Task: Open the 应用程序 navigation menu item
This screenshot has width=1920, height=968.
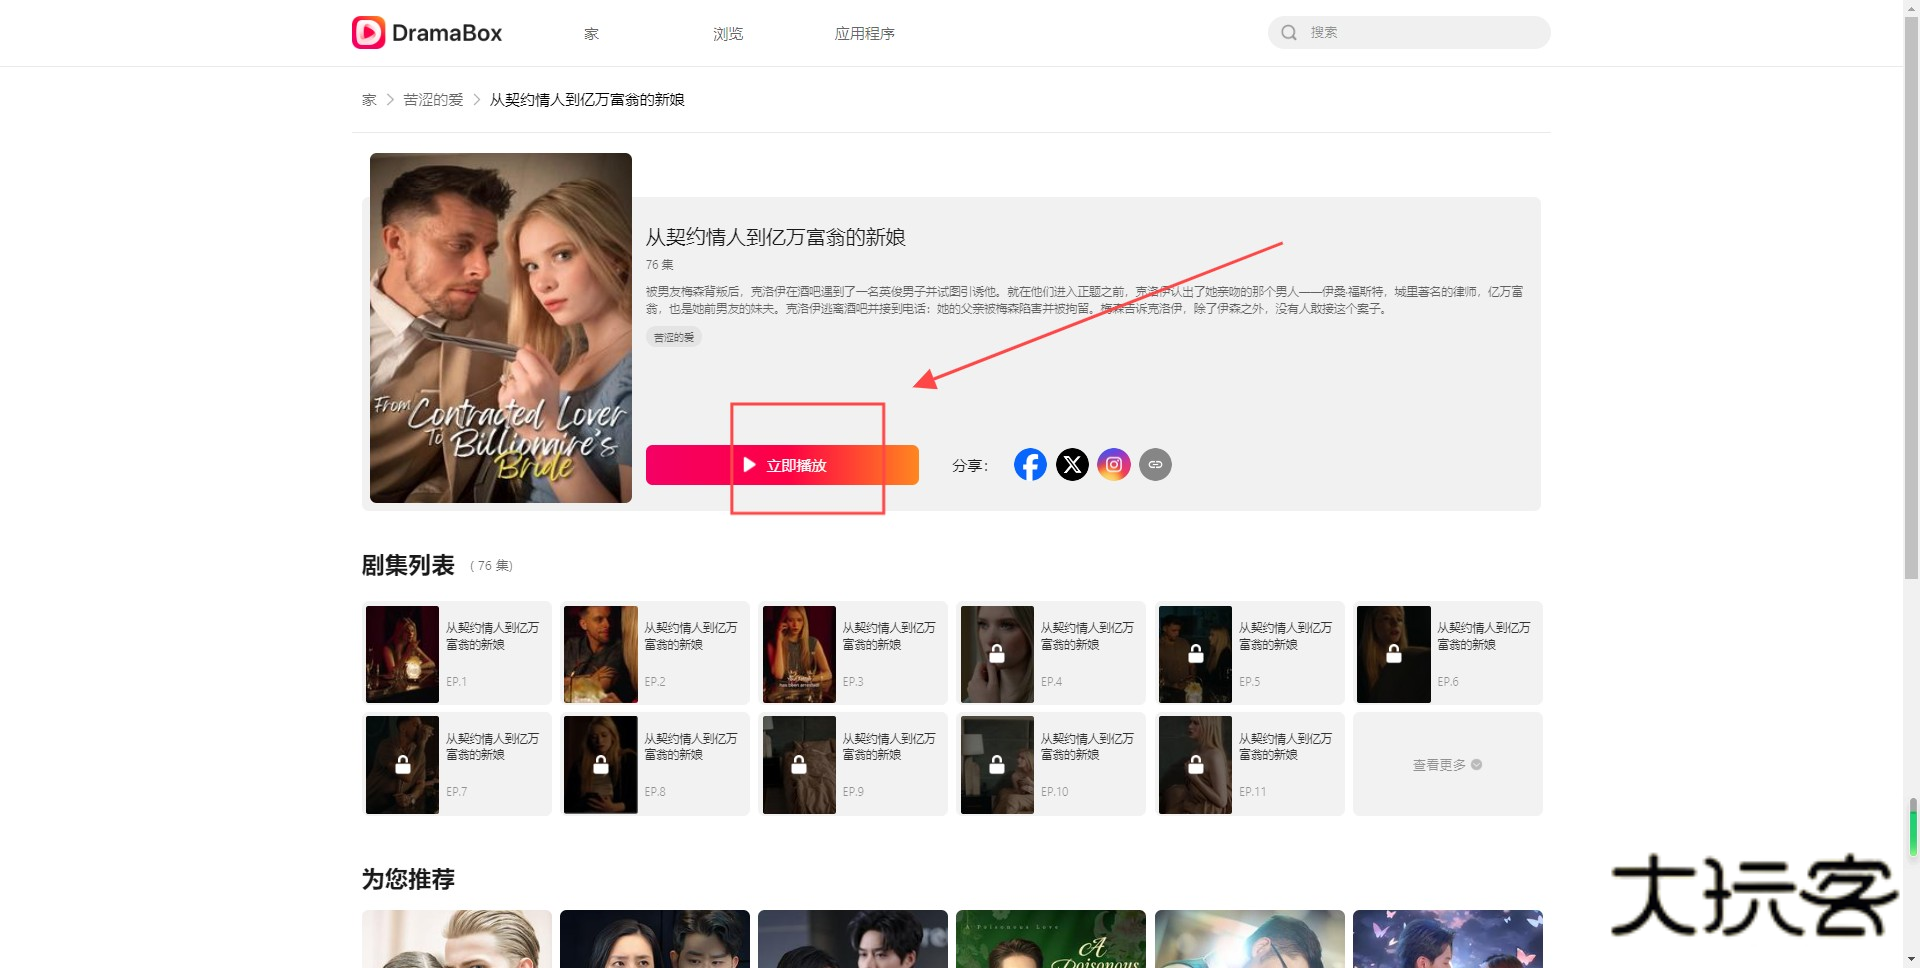Action: click(x=864, y=34)
